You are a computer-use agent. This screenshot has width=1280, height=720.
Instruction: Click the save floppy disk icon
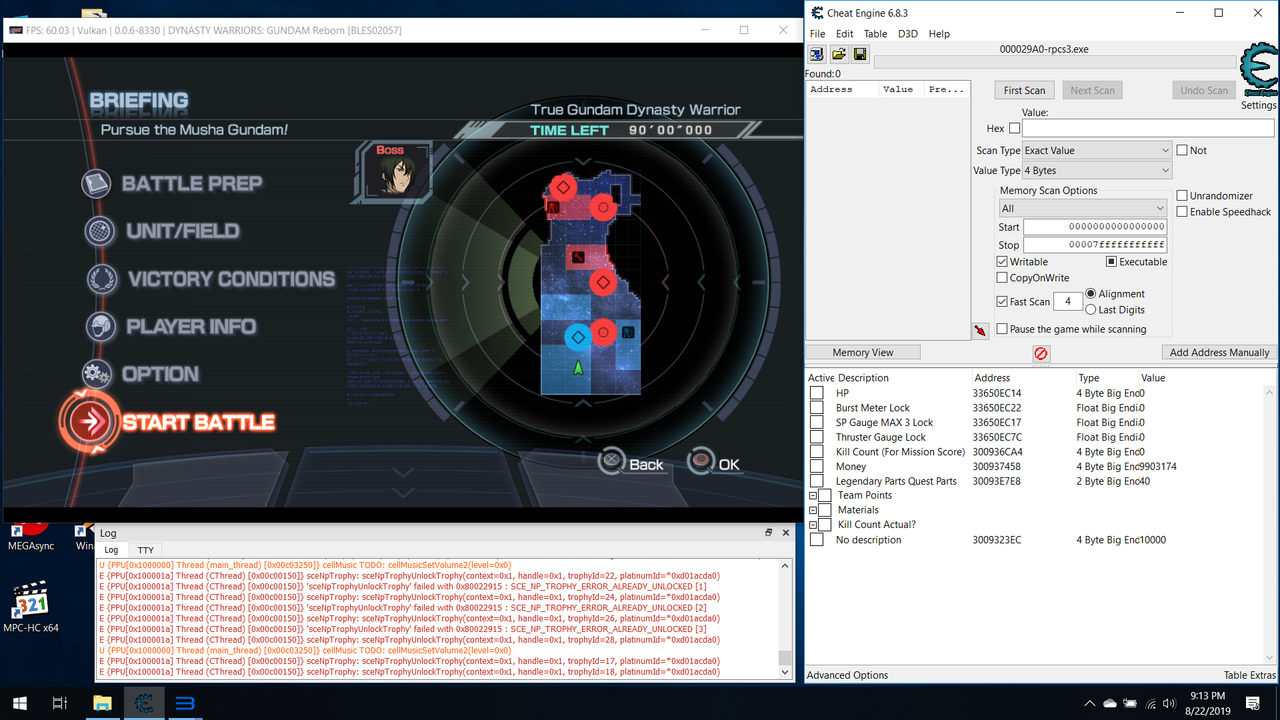(860, 54)
